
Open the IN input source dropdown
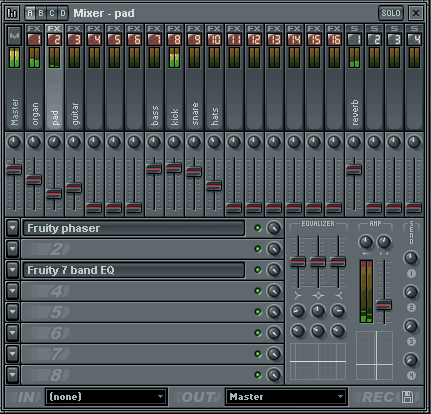(x=106, y=397)
